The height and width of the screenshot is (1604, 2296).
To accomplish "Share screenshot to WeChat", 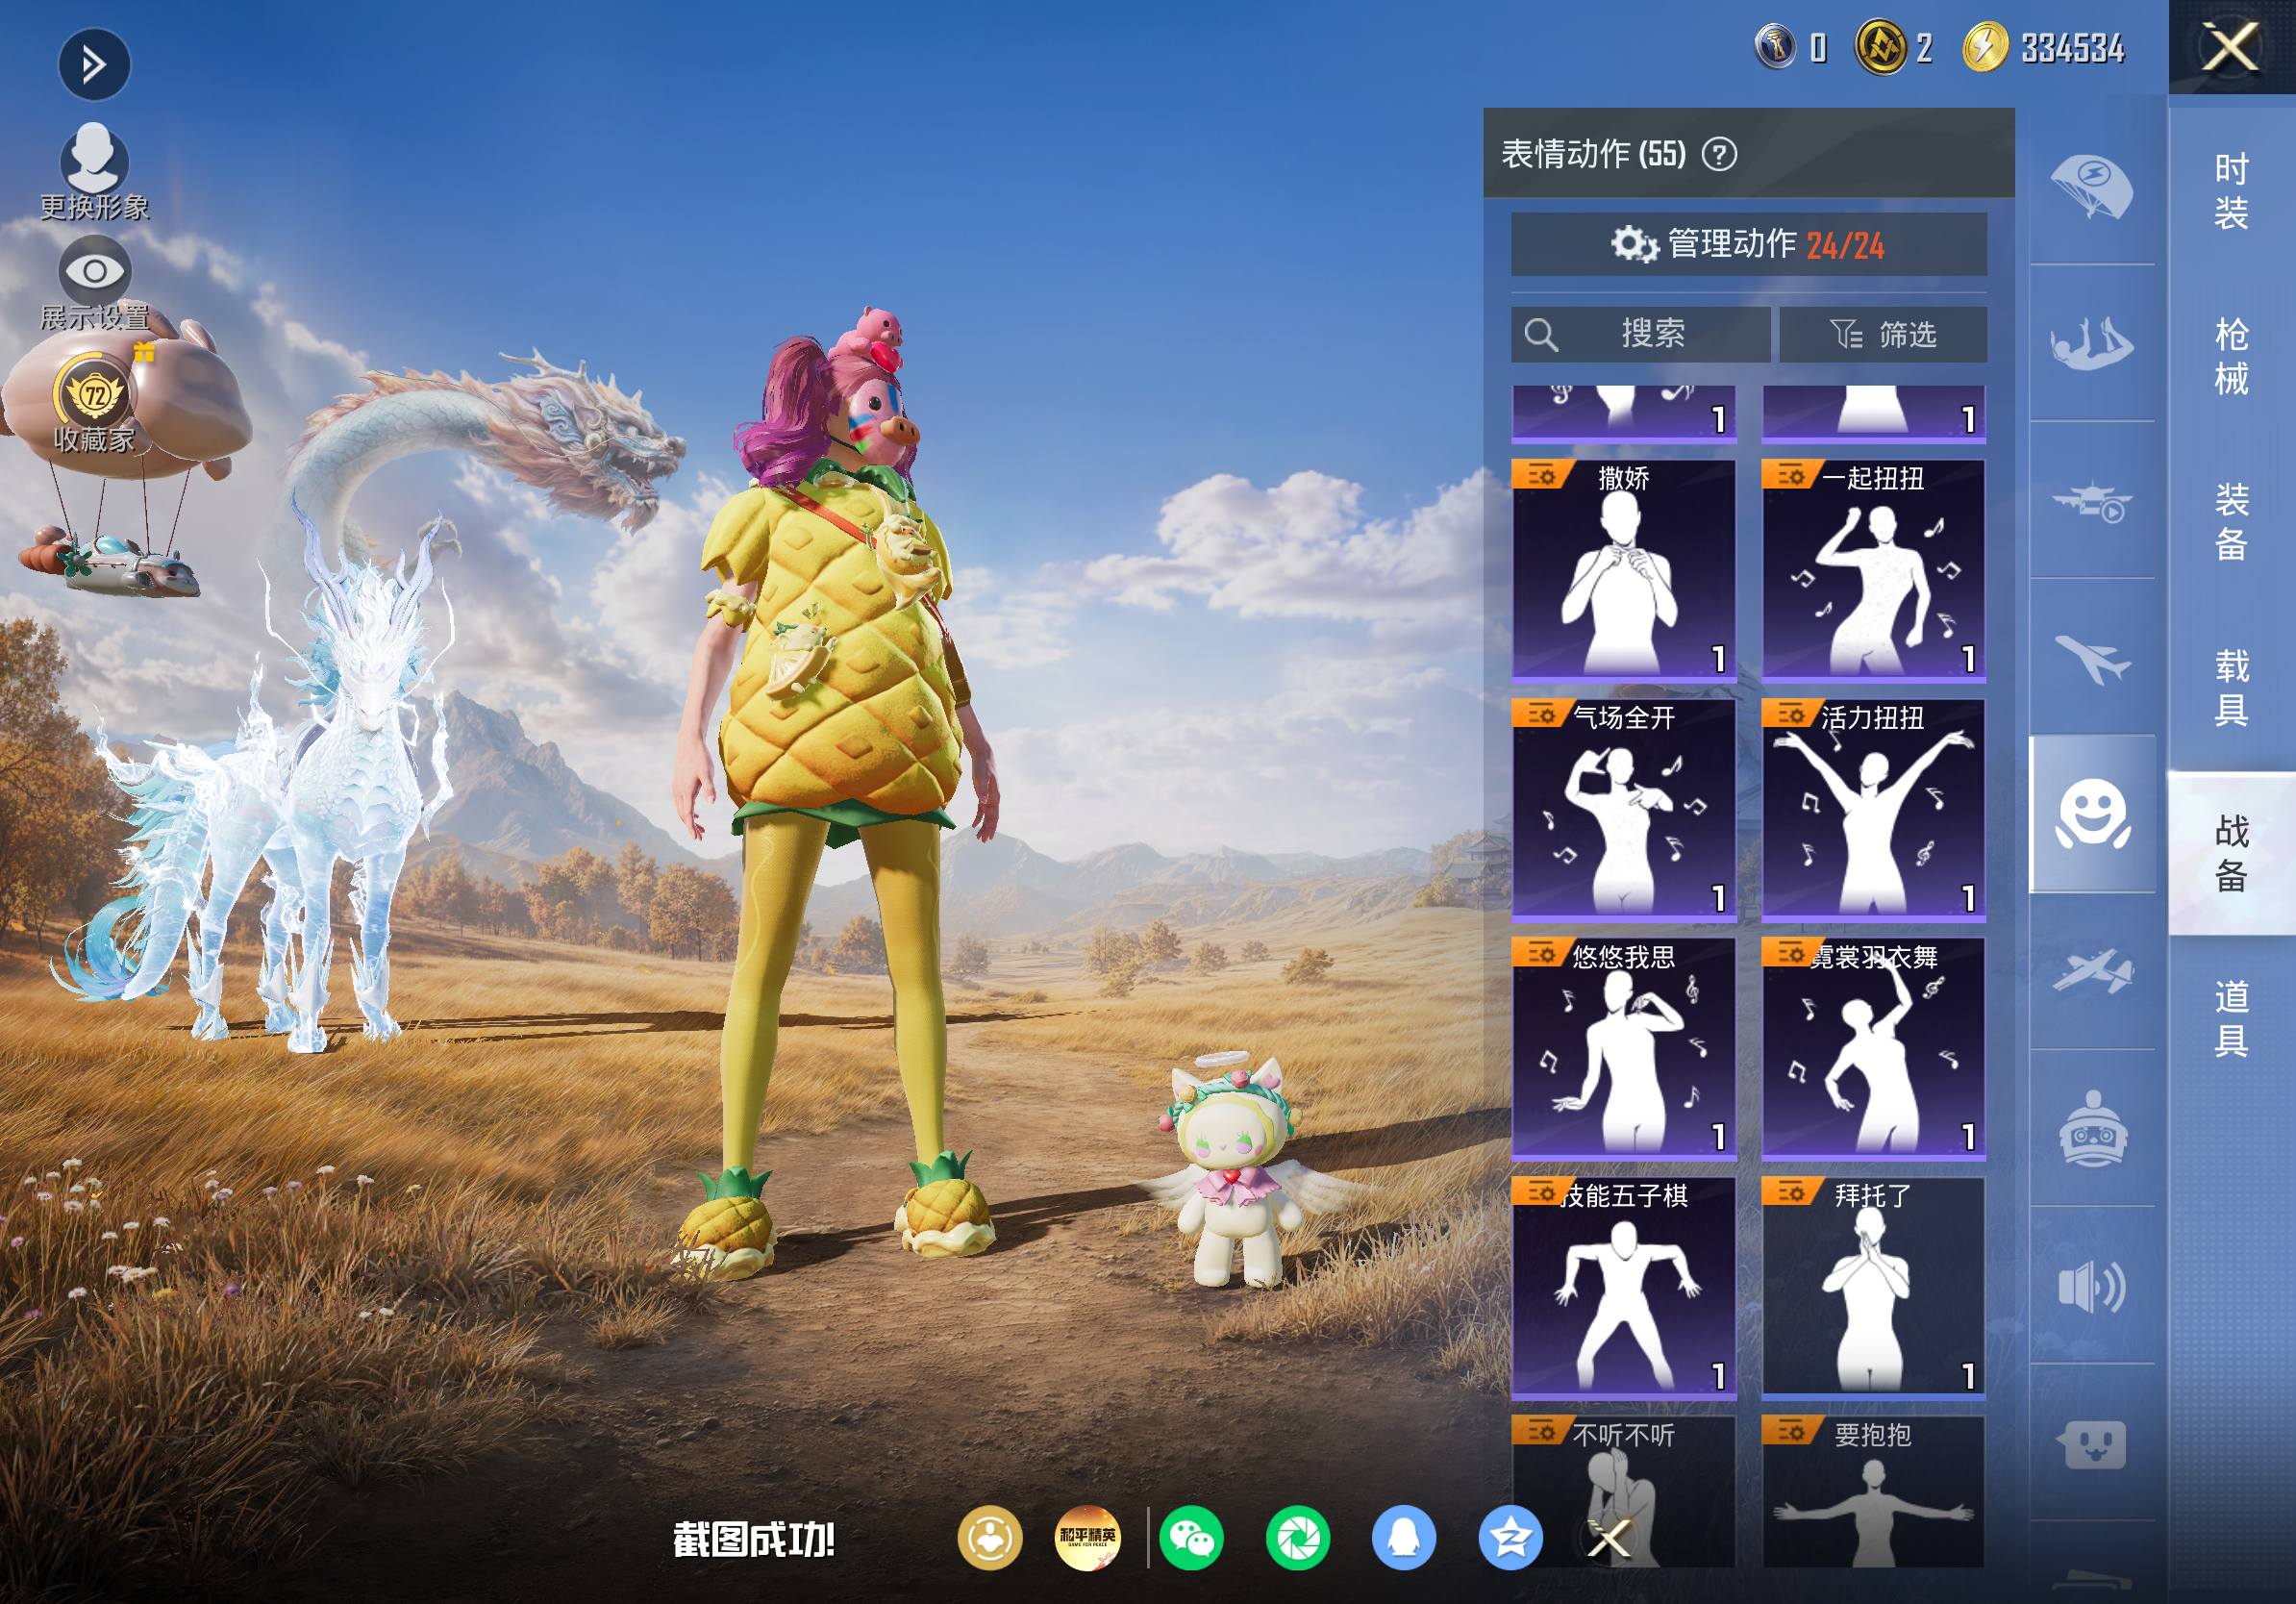I will point(1191,1538).
